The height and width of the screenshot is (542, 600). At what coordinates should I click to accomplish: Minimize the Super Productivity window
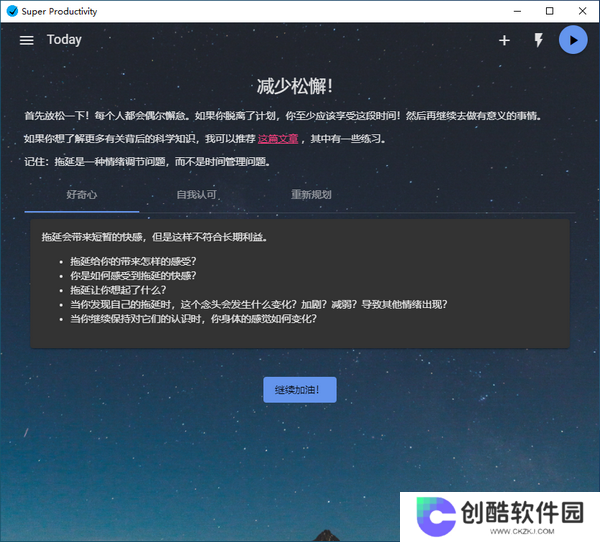coord(517,11)
